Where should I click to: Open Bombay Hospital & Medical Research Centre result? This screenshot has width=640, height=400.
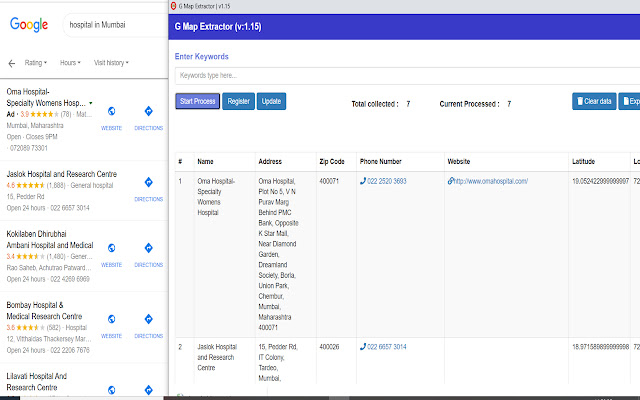pos(44,311)
